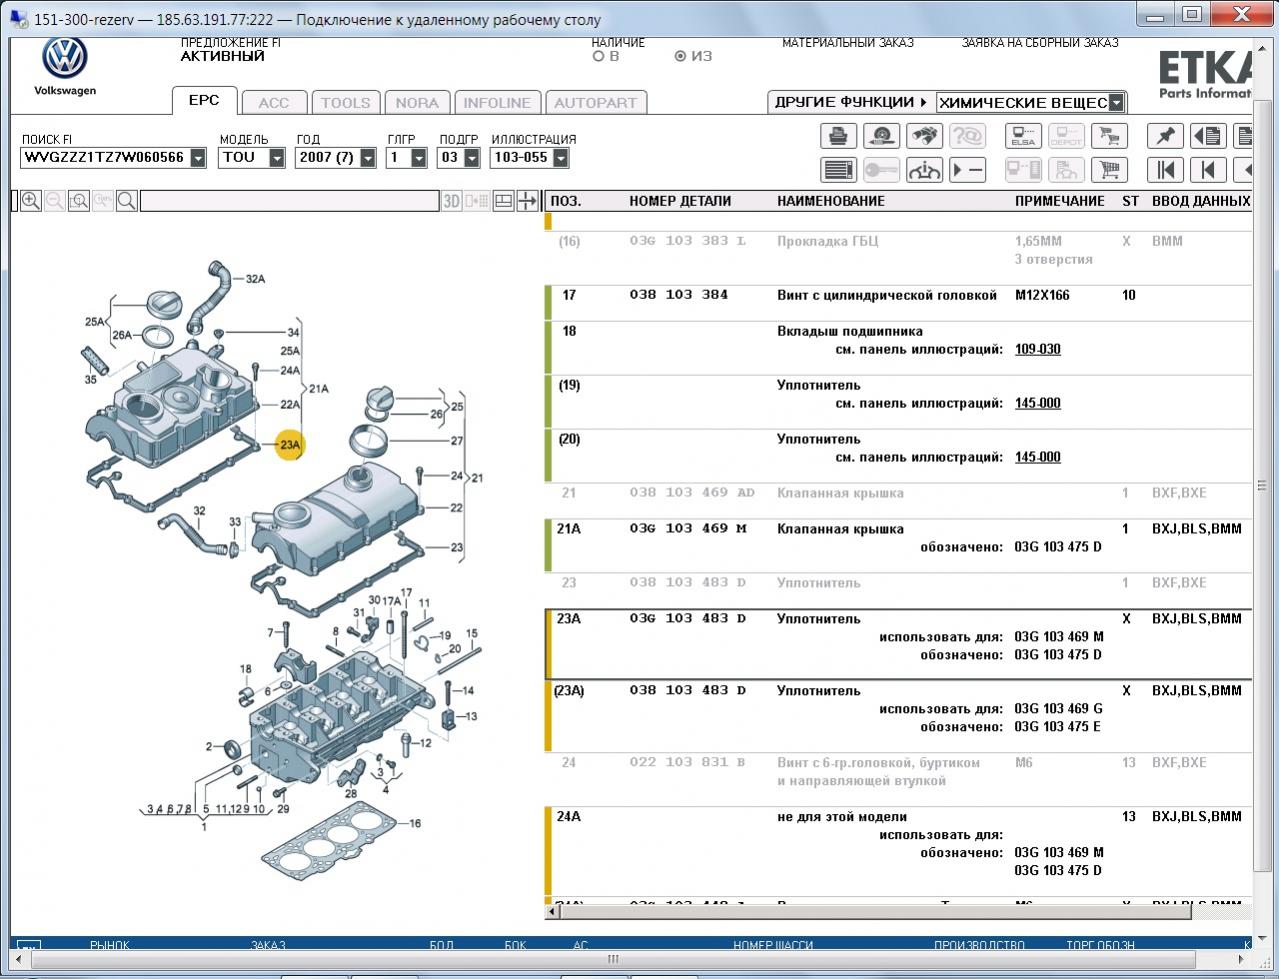Click the Remote Desktop window title icon
Image resolution: width=1279 pixels, height=979 pixels.
tap(18, 18)
